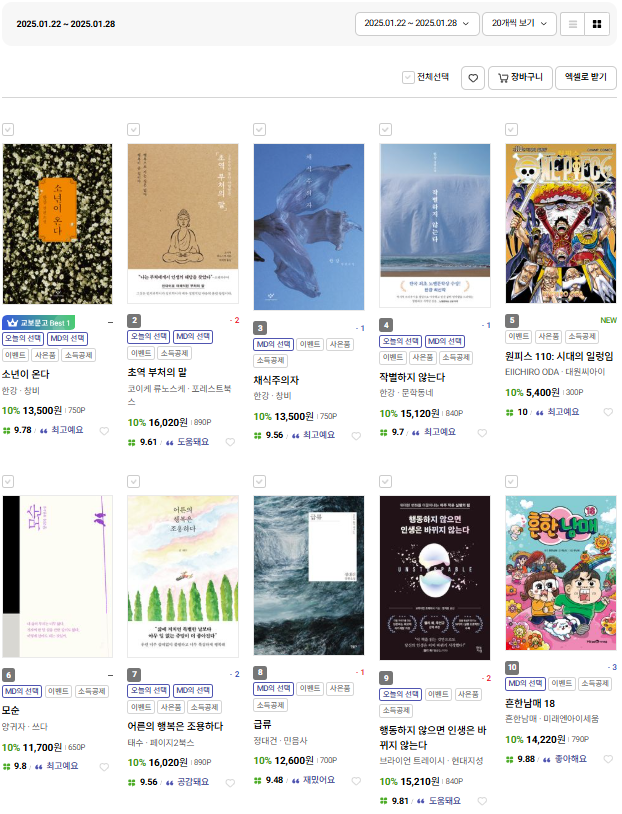Switch to list view layout icon
The width and height of the screenshot is (622, 814).
coord(573,24)
